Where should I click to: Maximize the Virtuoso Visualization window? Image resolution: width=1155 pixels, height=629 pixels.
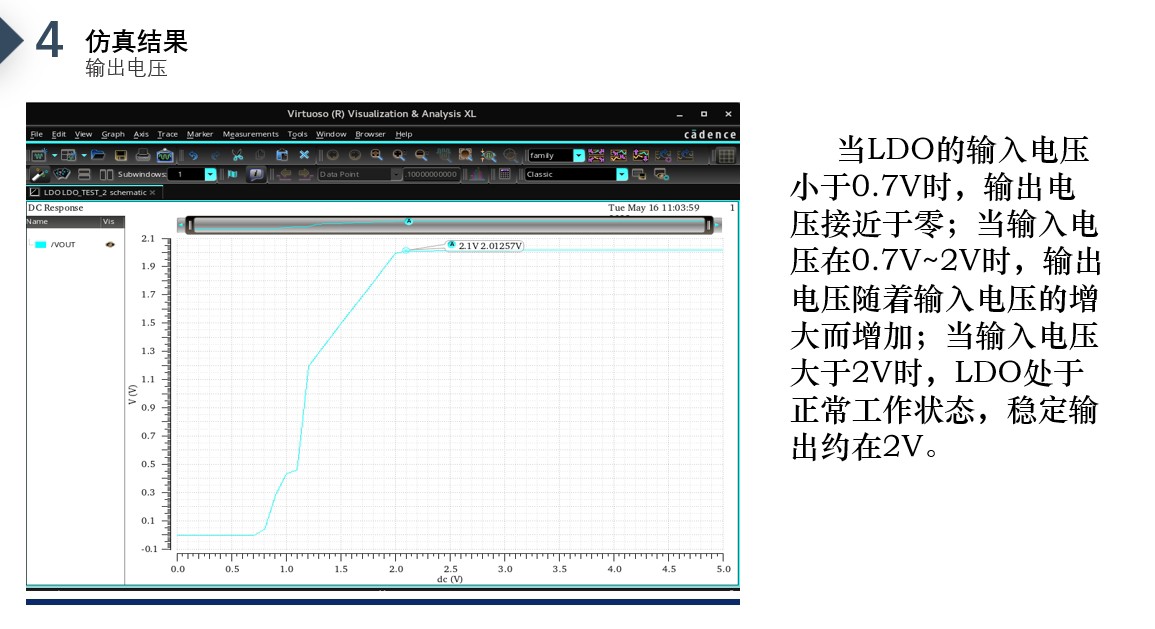[x=703, y=114]
